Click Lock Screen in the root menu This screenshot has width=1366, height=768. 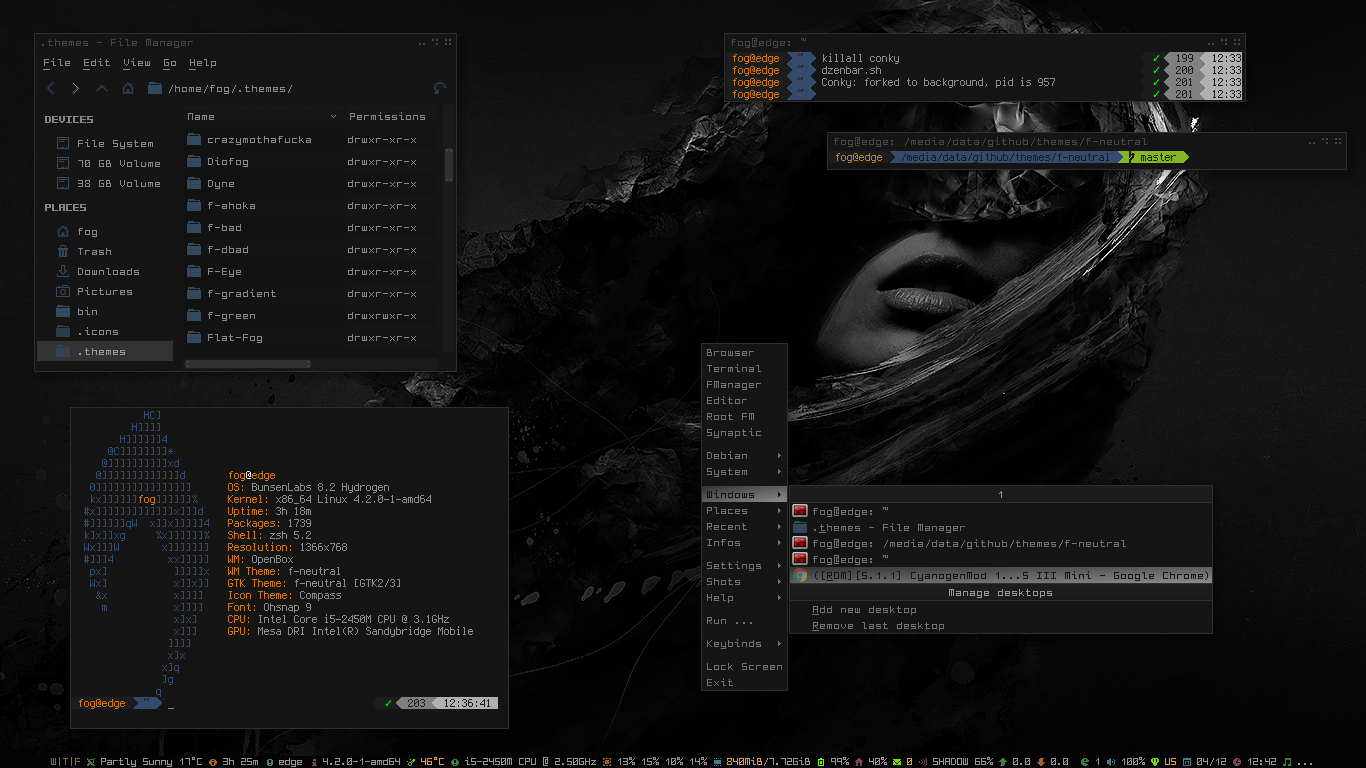tap(744, 667)
